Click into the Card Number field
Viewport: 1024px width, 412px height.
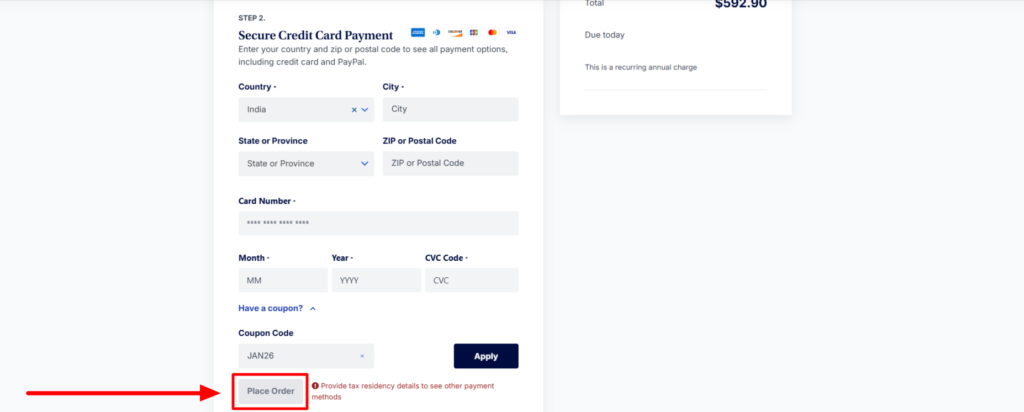tap(378, 223)
